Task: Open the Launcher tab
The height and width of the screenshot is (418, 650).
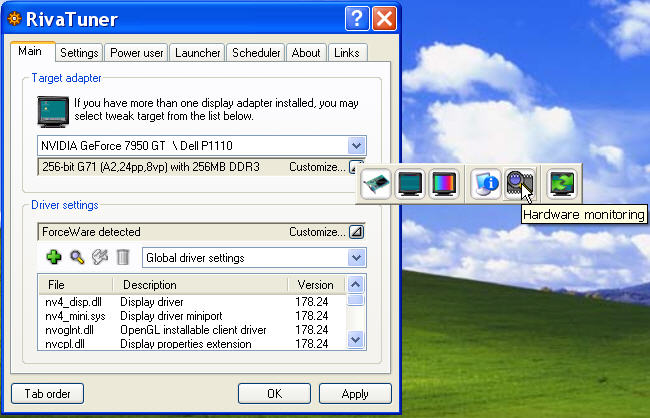Action: [x=197, y=53]
